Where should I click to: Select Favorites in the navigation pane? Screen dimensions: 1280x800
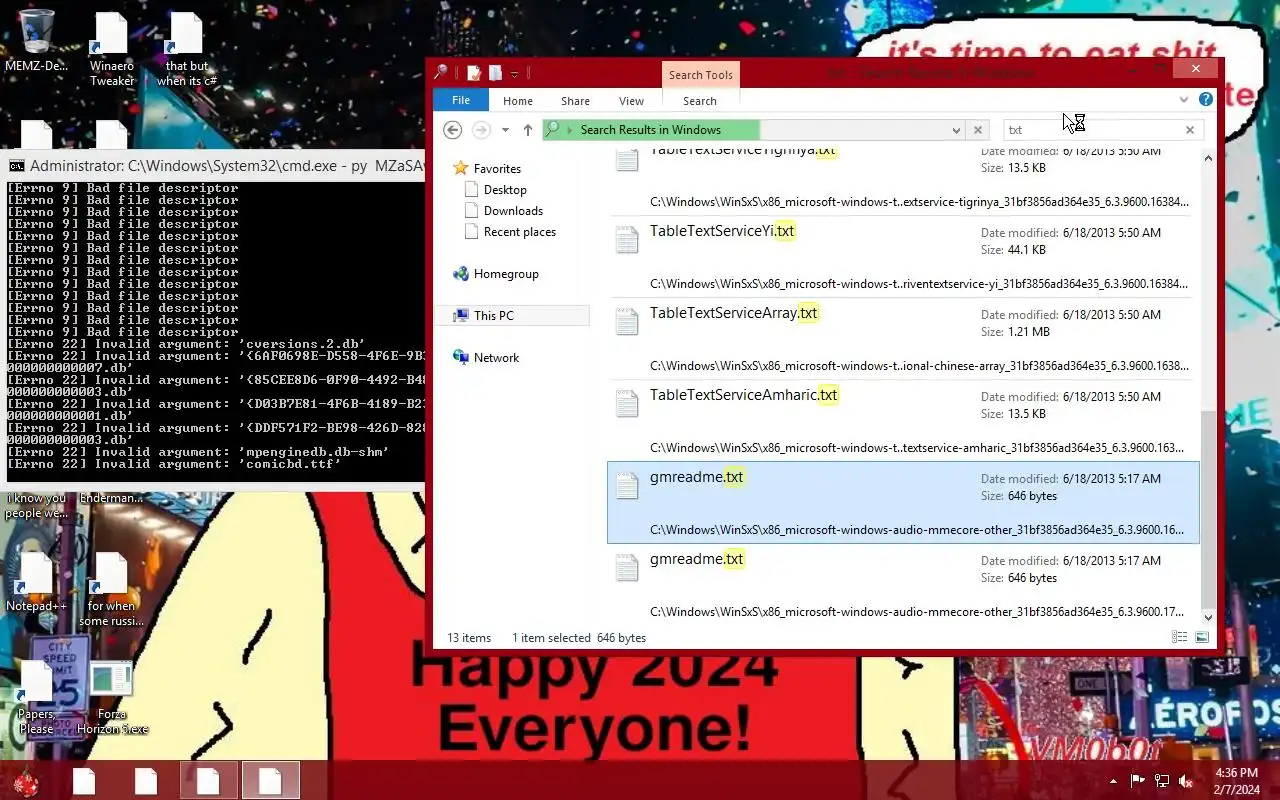tap(497, 169)
